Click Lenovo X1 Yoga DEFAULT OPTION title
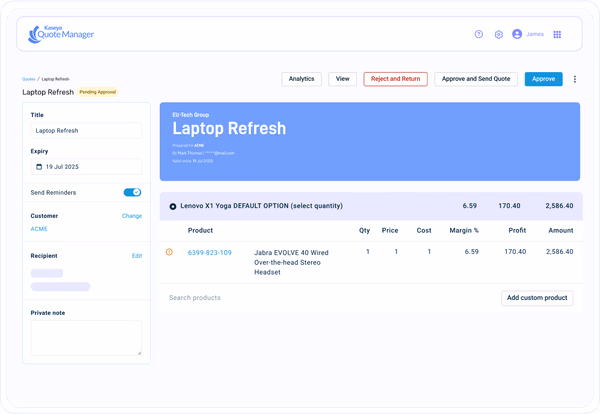The width and height of the screenshot is (600, 414). [261, 206]
